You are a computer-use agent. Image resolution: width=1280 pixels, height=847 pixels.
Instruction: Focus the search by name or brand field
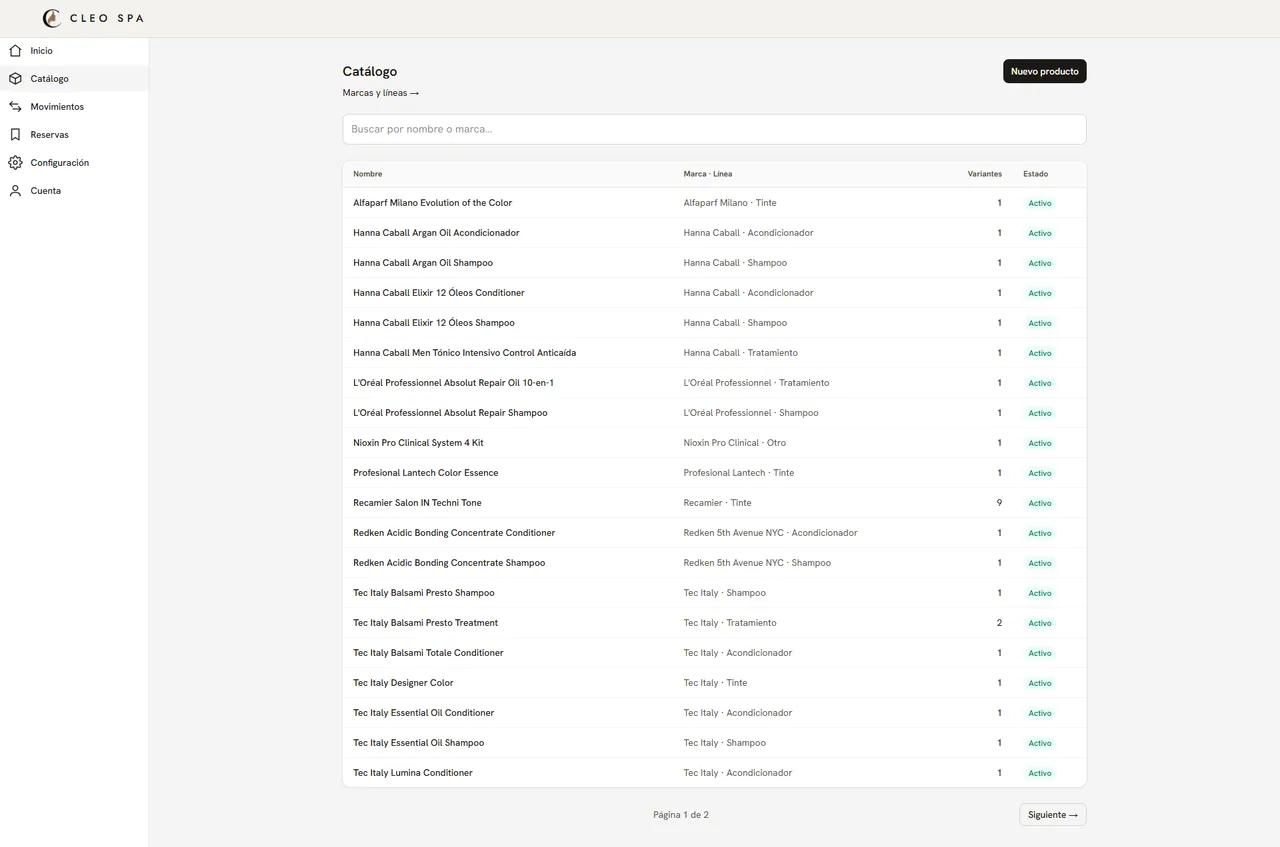[714, 129]
